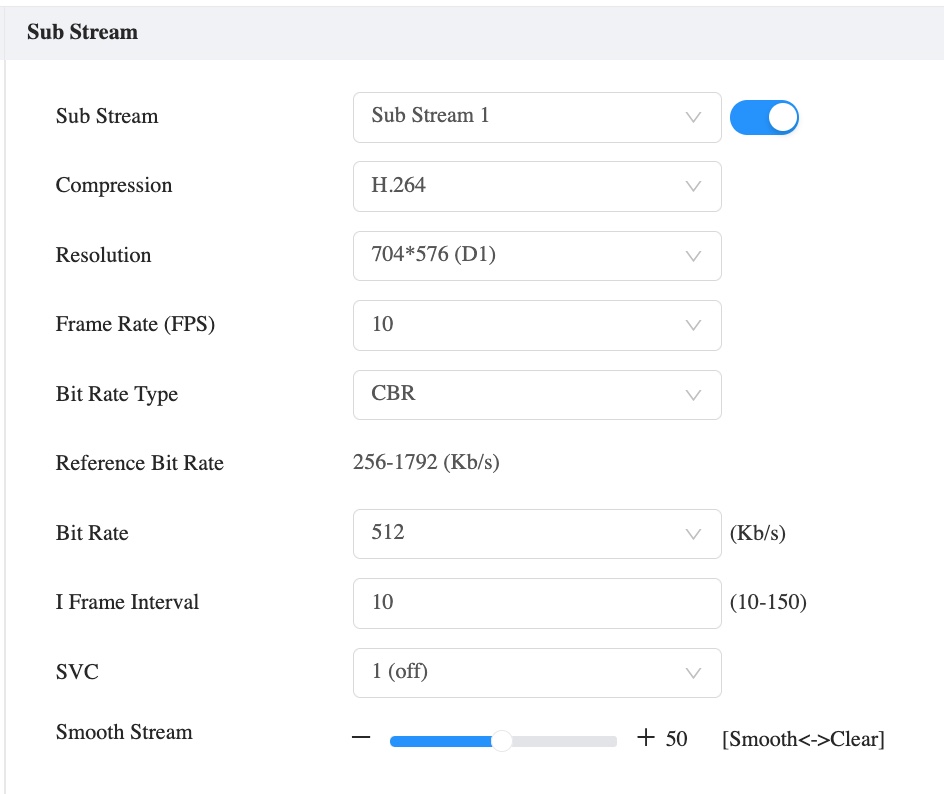Screen dimensions: 944x794
Task: Click the chevron arrow in Frame Rate field
Action: coord(693,325)
